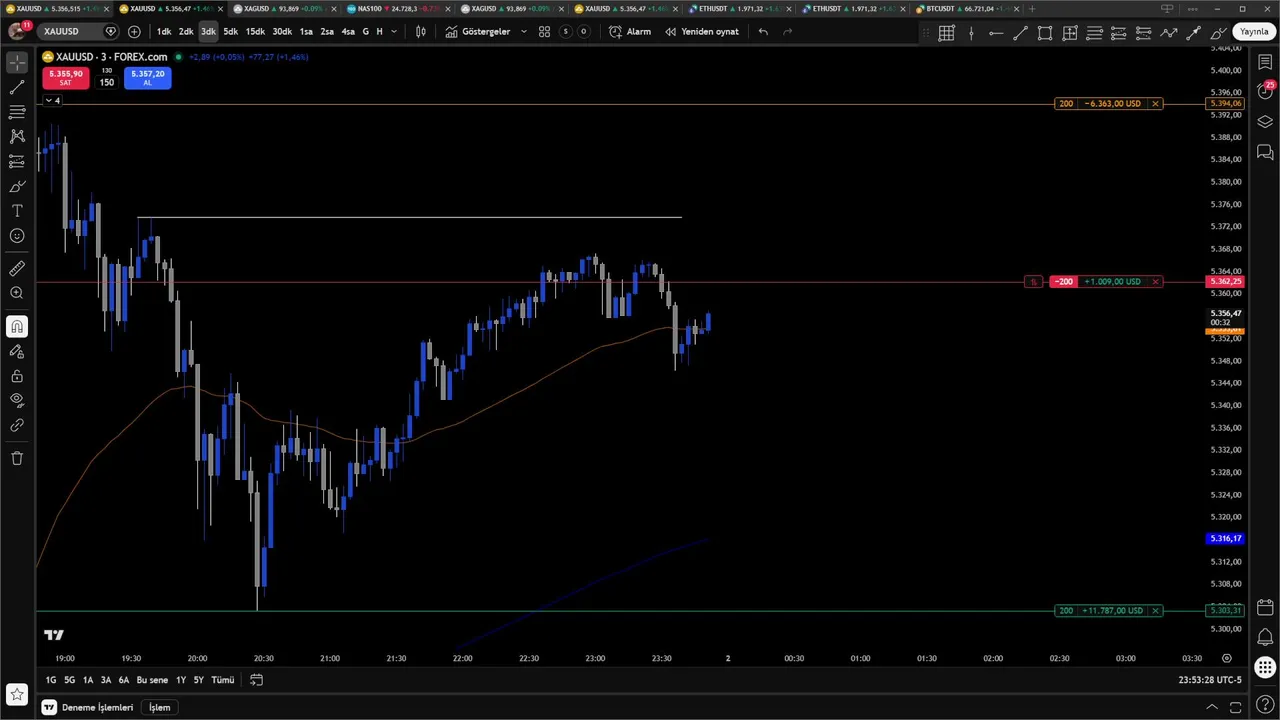Open the İşlem trading panel button

[x=159, y=707]
